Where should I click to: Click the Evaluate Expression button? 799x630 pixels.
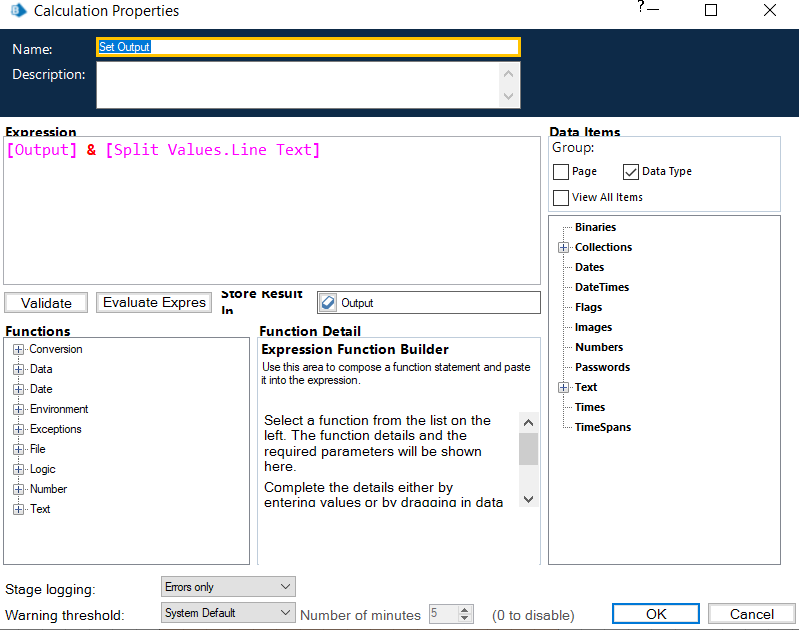pyautogui.click(x=154, y=302)
